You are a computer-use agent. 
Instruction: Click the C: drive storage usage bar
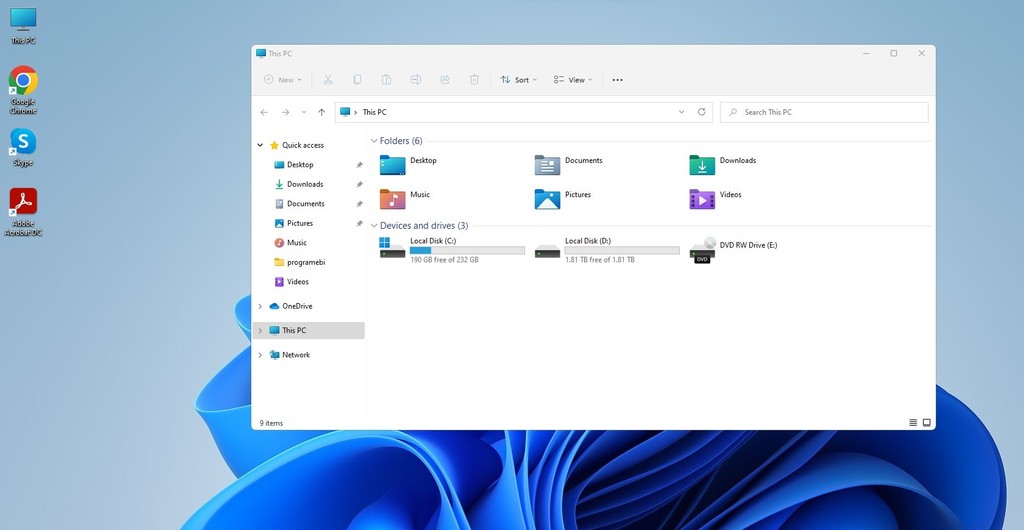tap(467, 251)
